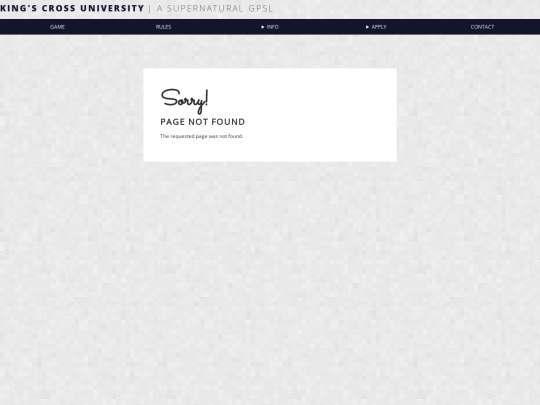Click the navy bar between GAME and RULES

pos(110,27)
